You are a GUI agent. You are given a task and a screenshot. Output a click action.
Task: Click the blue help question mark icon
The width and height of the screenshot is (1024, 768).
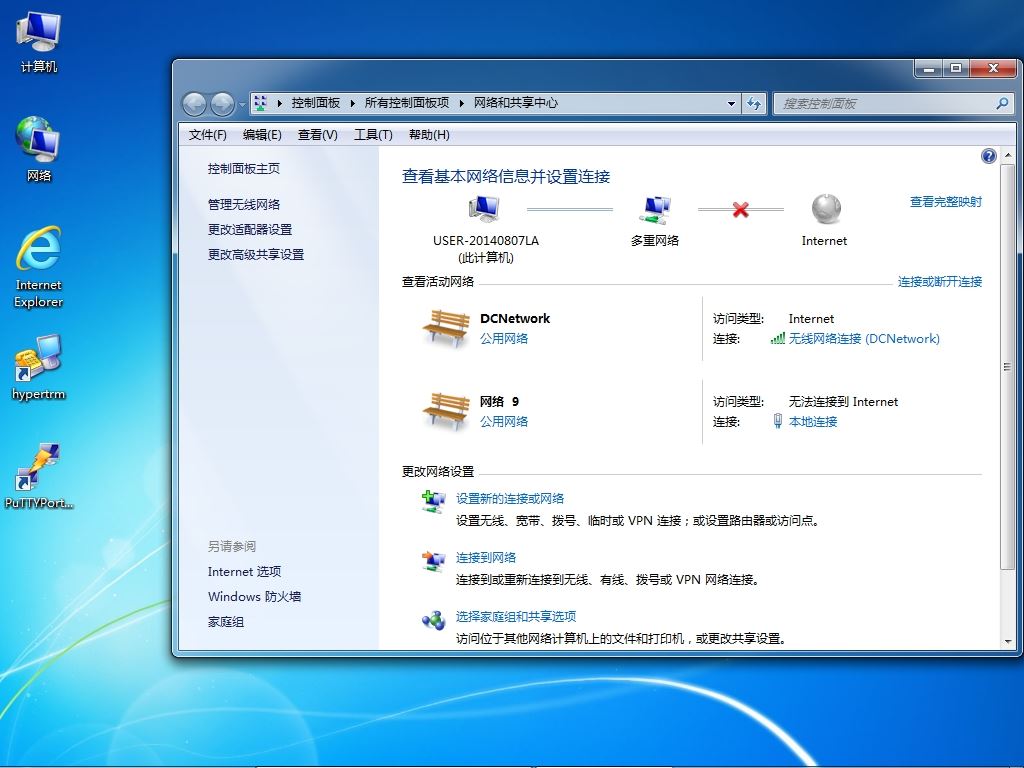click(988, 155)
